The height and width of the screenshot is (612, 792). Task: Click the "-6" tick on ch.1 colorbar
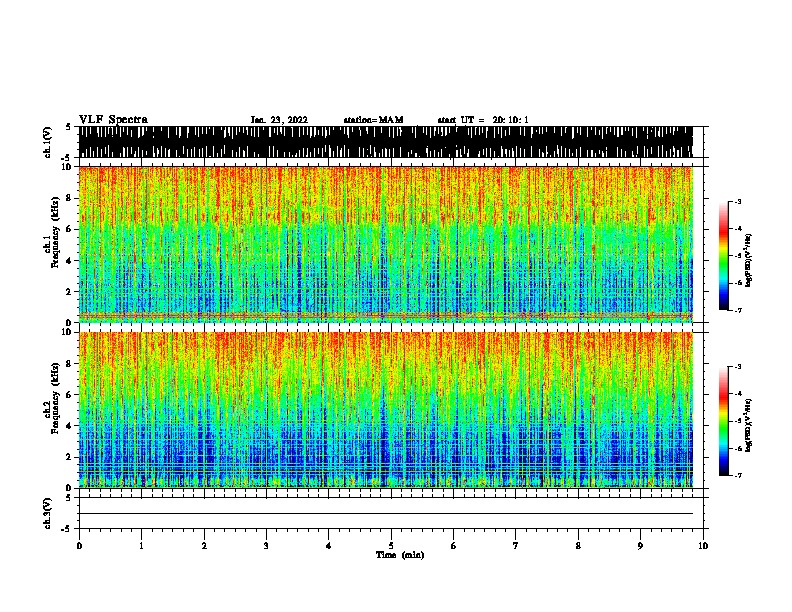[738, 283]
